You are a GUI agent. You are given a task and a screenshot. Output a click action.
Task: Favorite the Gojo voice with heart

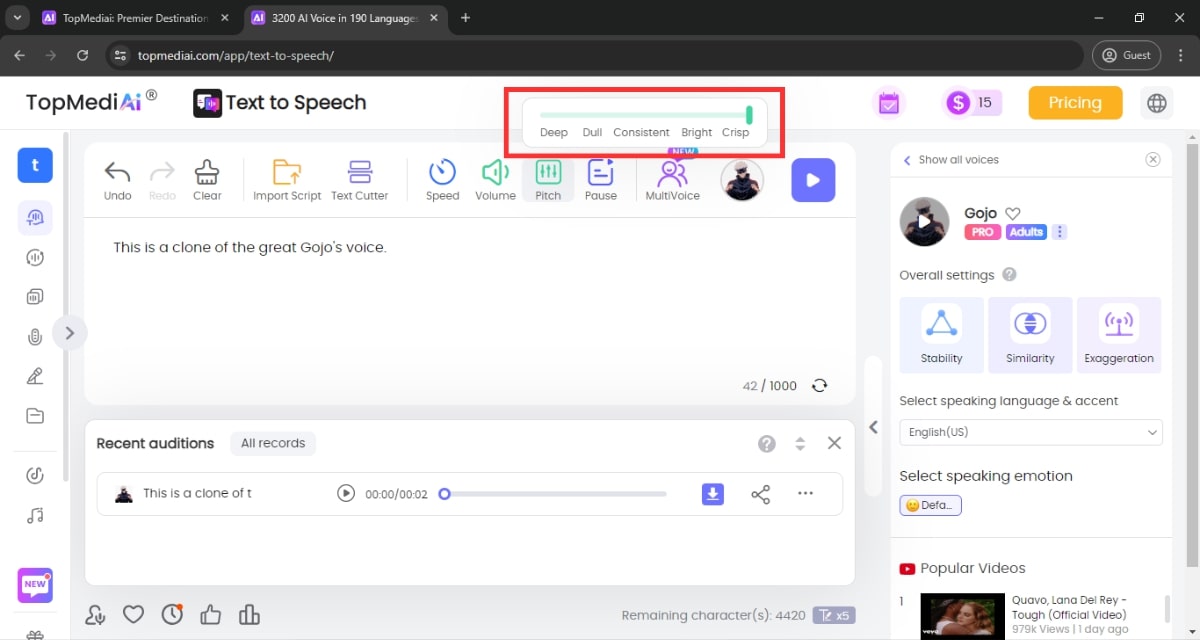[x=1013, y=213]
